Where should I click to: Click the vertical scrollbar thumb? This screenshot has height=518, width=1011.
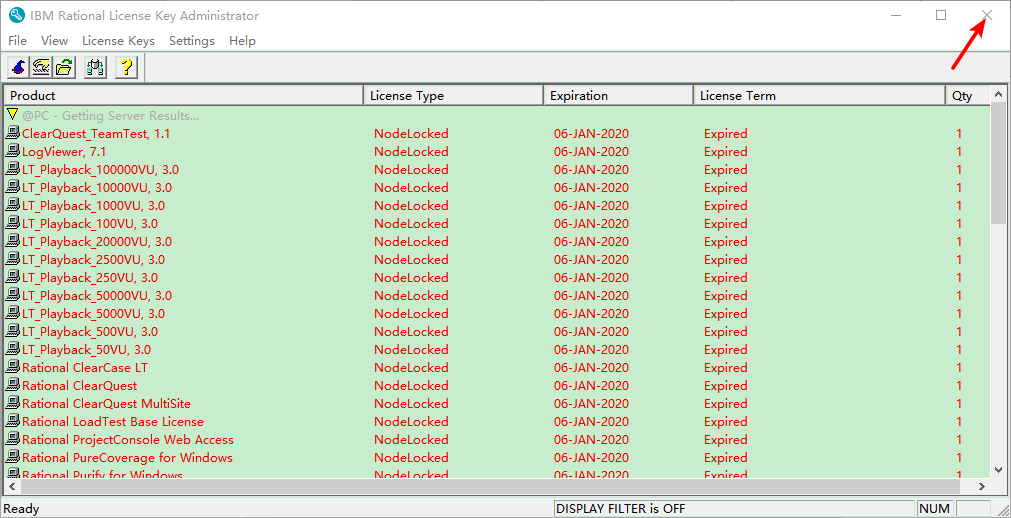click(x=999, y=163)
